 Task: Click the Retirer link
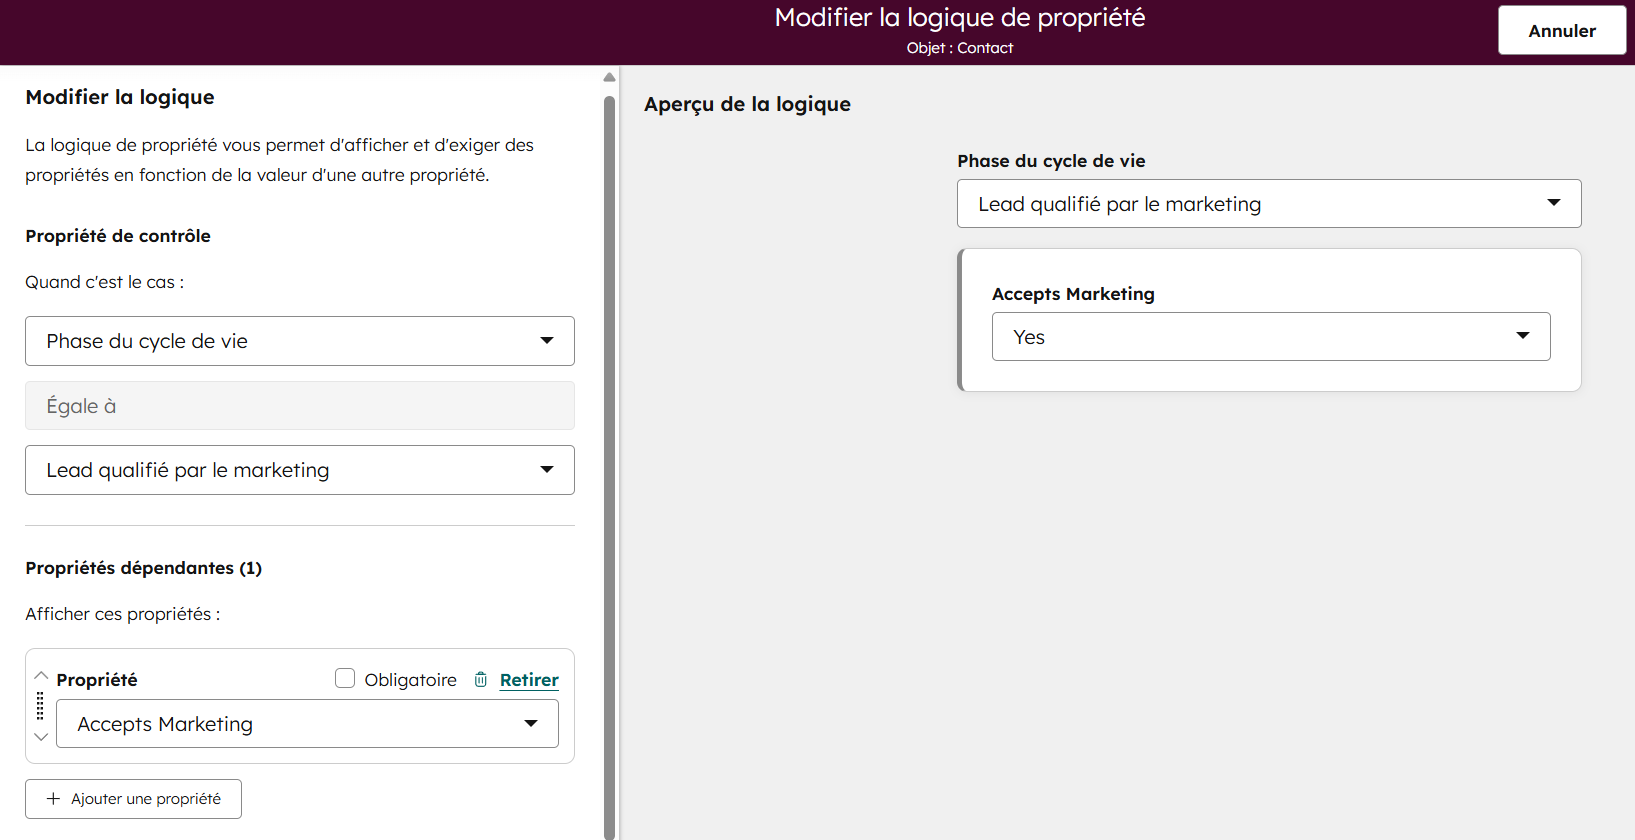[x=529, y=680]
